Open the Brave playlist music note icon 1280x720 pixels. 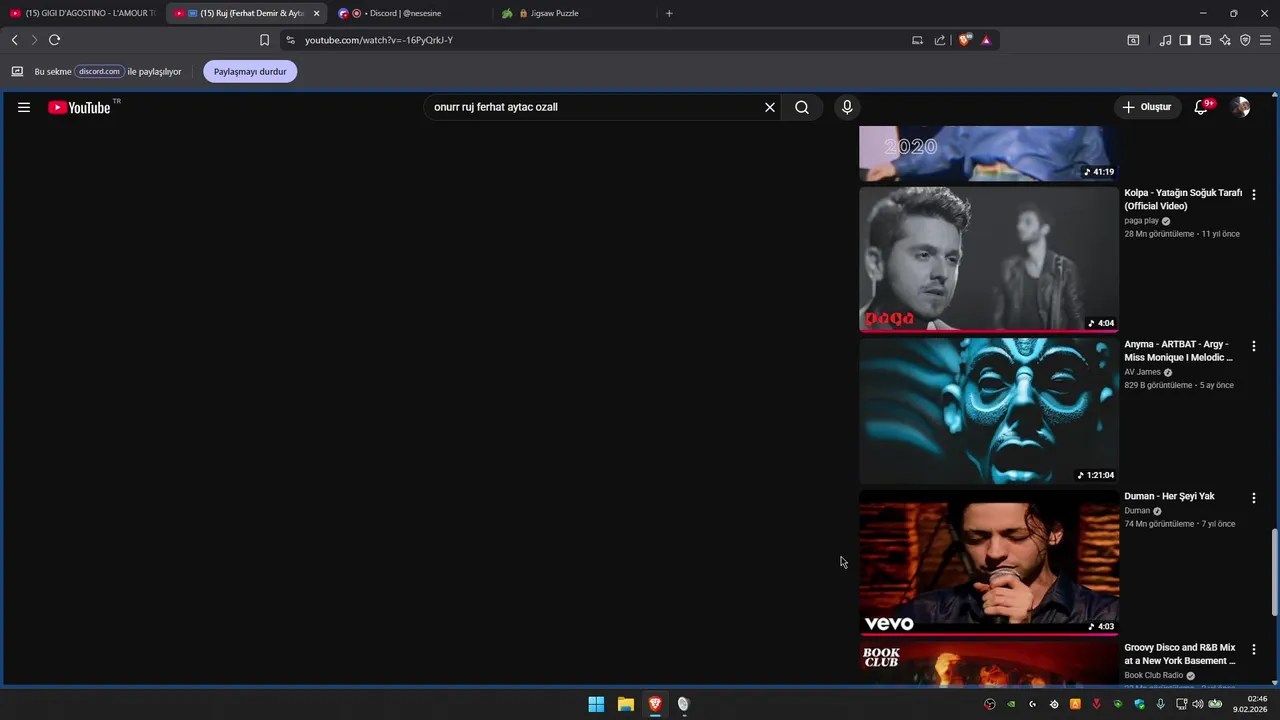1165,40
